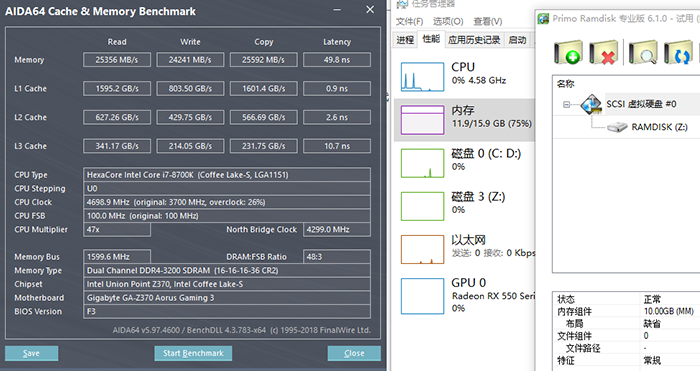Viewport: 700px width, 371px height.
Task: Click the delete ramdisk icon with red X
Action: point(604,53)
